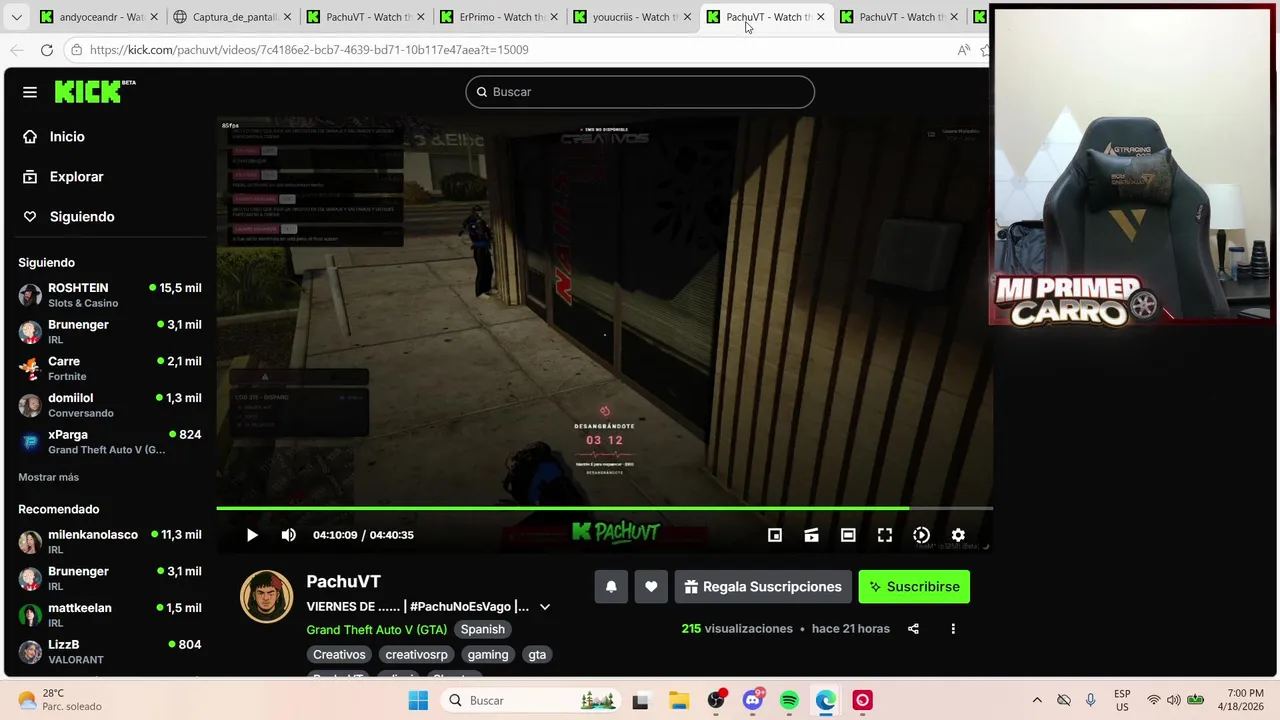
Task: Open the video settings gear
Action: [x=958, y=535]
